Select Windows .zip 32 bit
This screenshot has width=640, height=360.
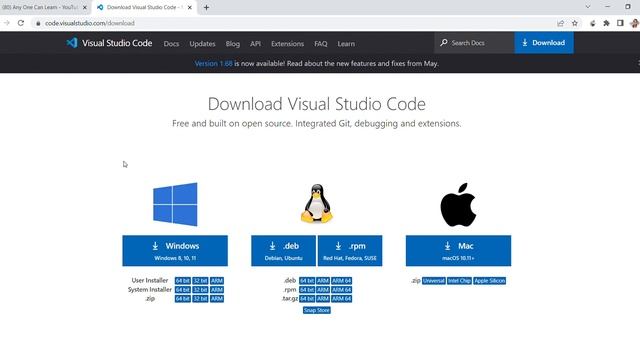click(200, 299)
